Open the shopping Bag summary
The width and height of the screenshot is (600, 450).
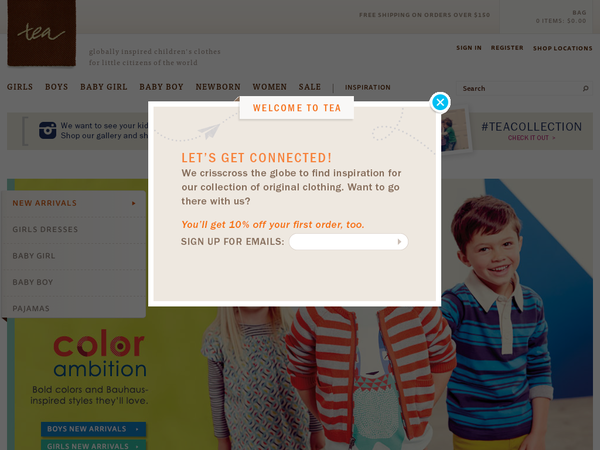coord(561,17)
